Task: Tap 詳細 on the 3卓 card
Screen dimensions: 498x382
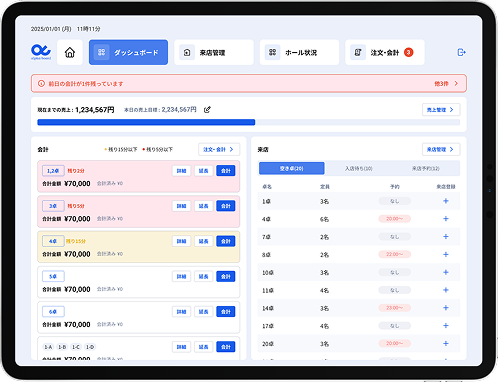Action: point(181,206)
